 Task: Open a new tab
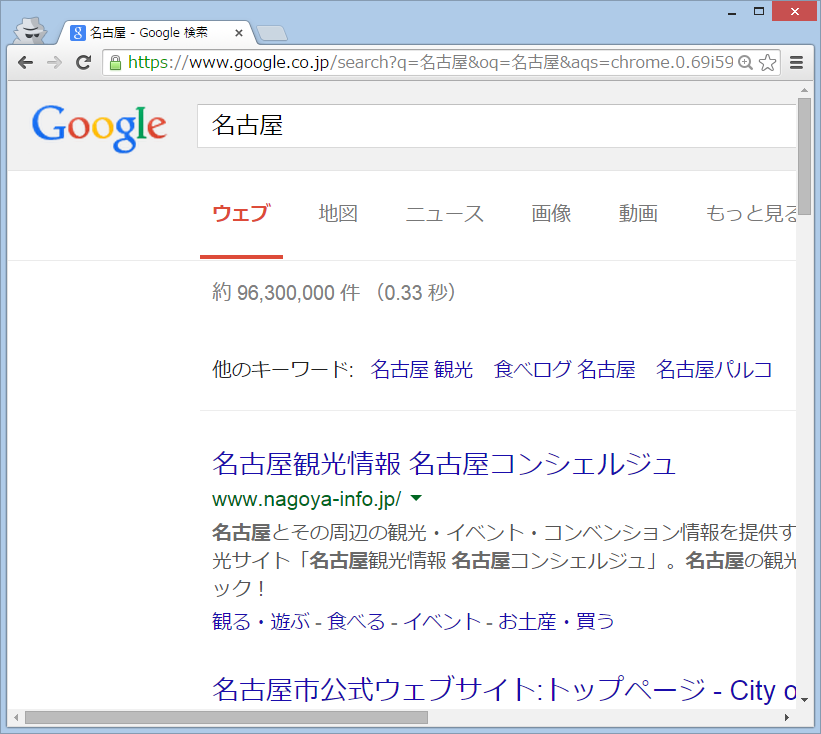(x=270, y=34)
